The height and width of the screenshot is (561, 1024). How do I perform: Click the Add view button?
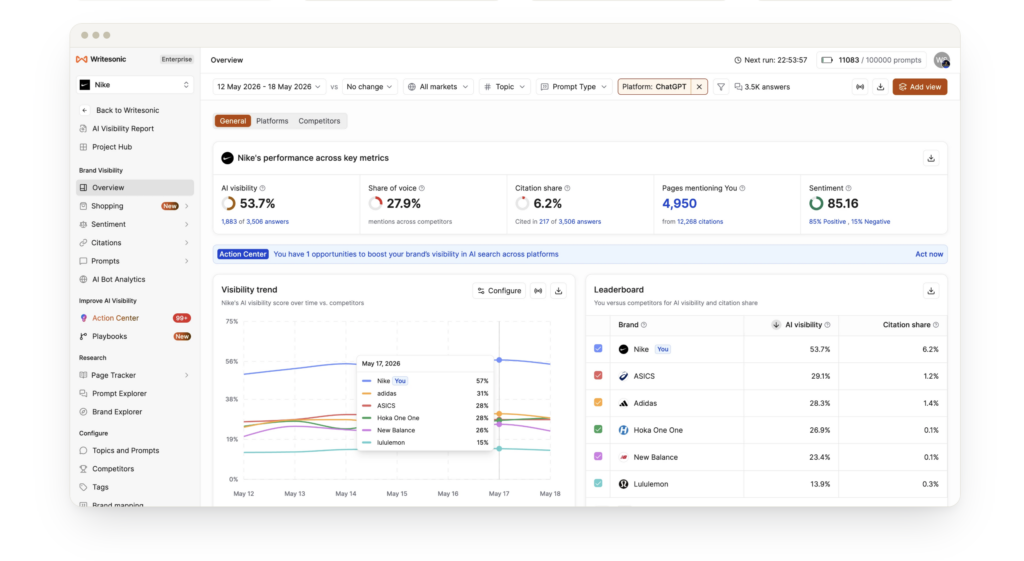click(x=920, y=87)
